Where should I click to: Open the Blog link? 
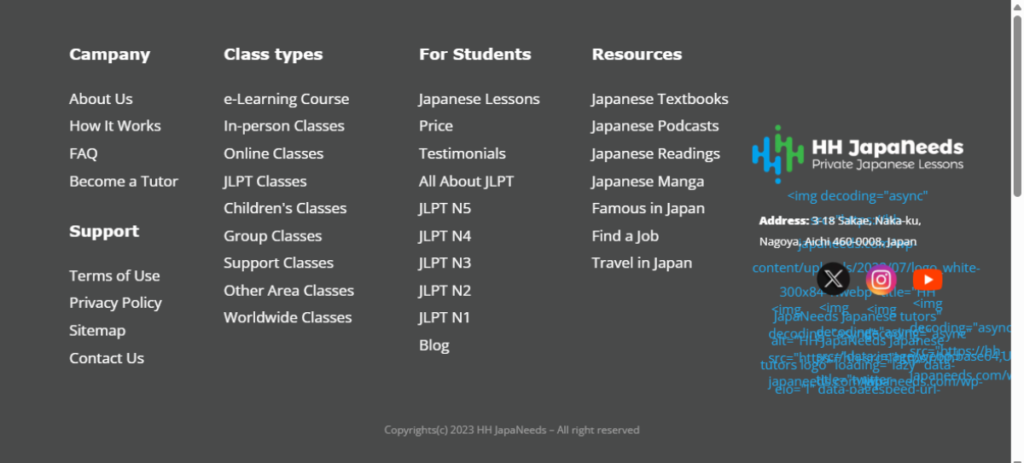click(434, 345)
